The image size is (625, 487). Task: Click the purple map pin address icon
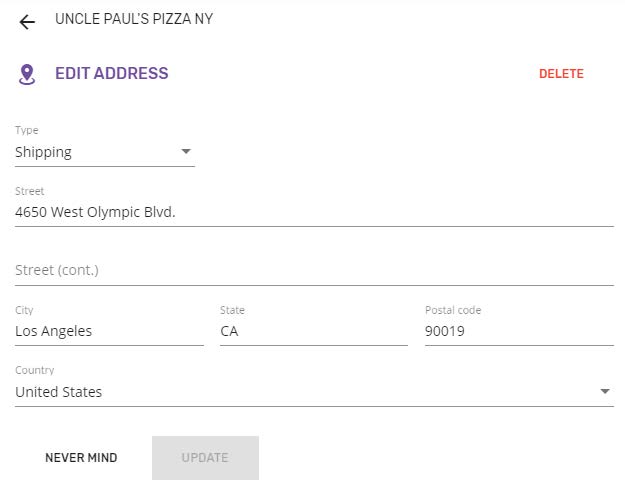click(x=27, y=75)
